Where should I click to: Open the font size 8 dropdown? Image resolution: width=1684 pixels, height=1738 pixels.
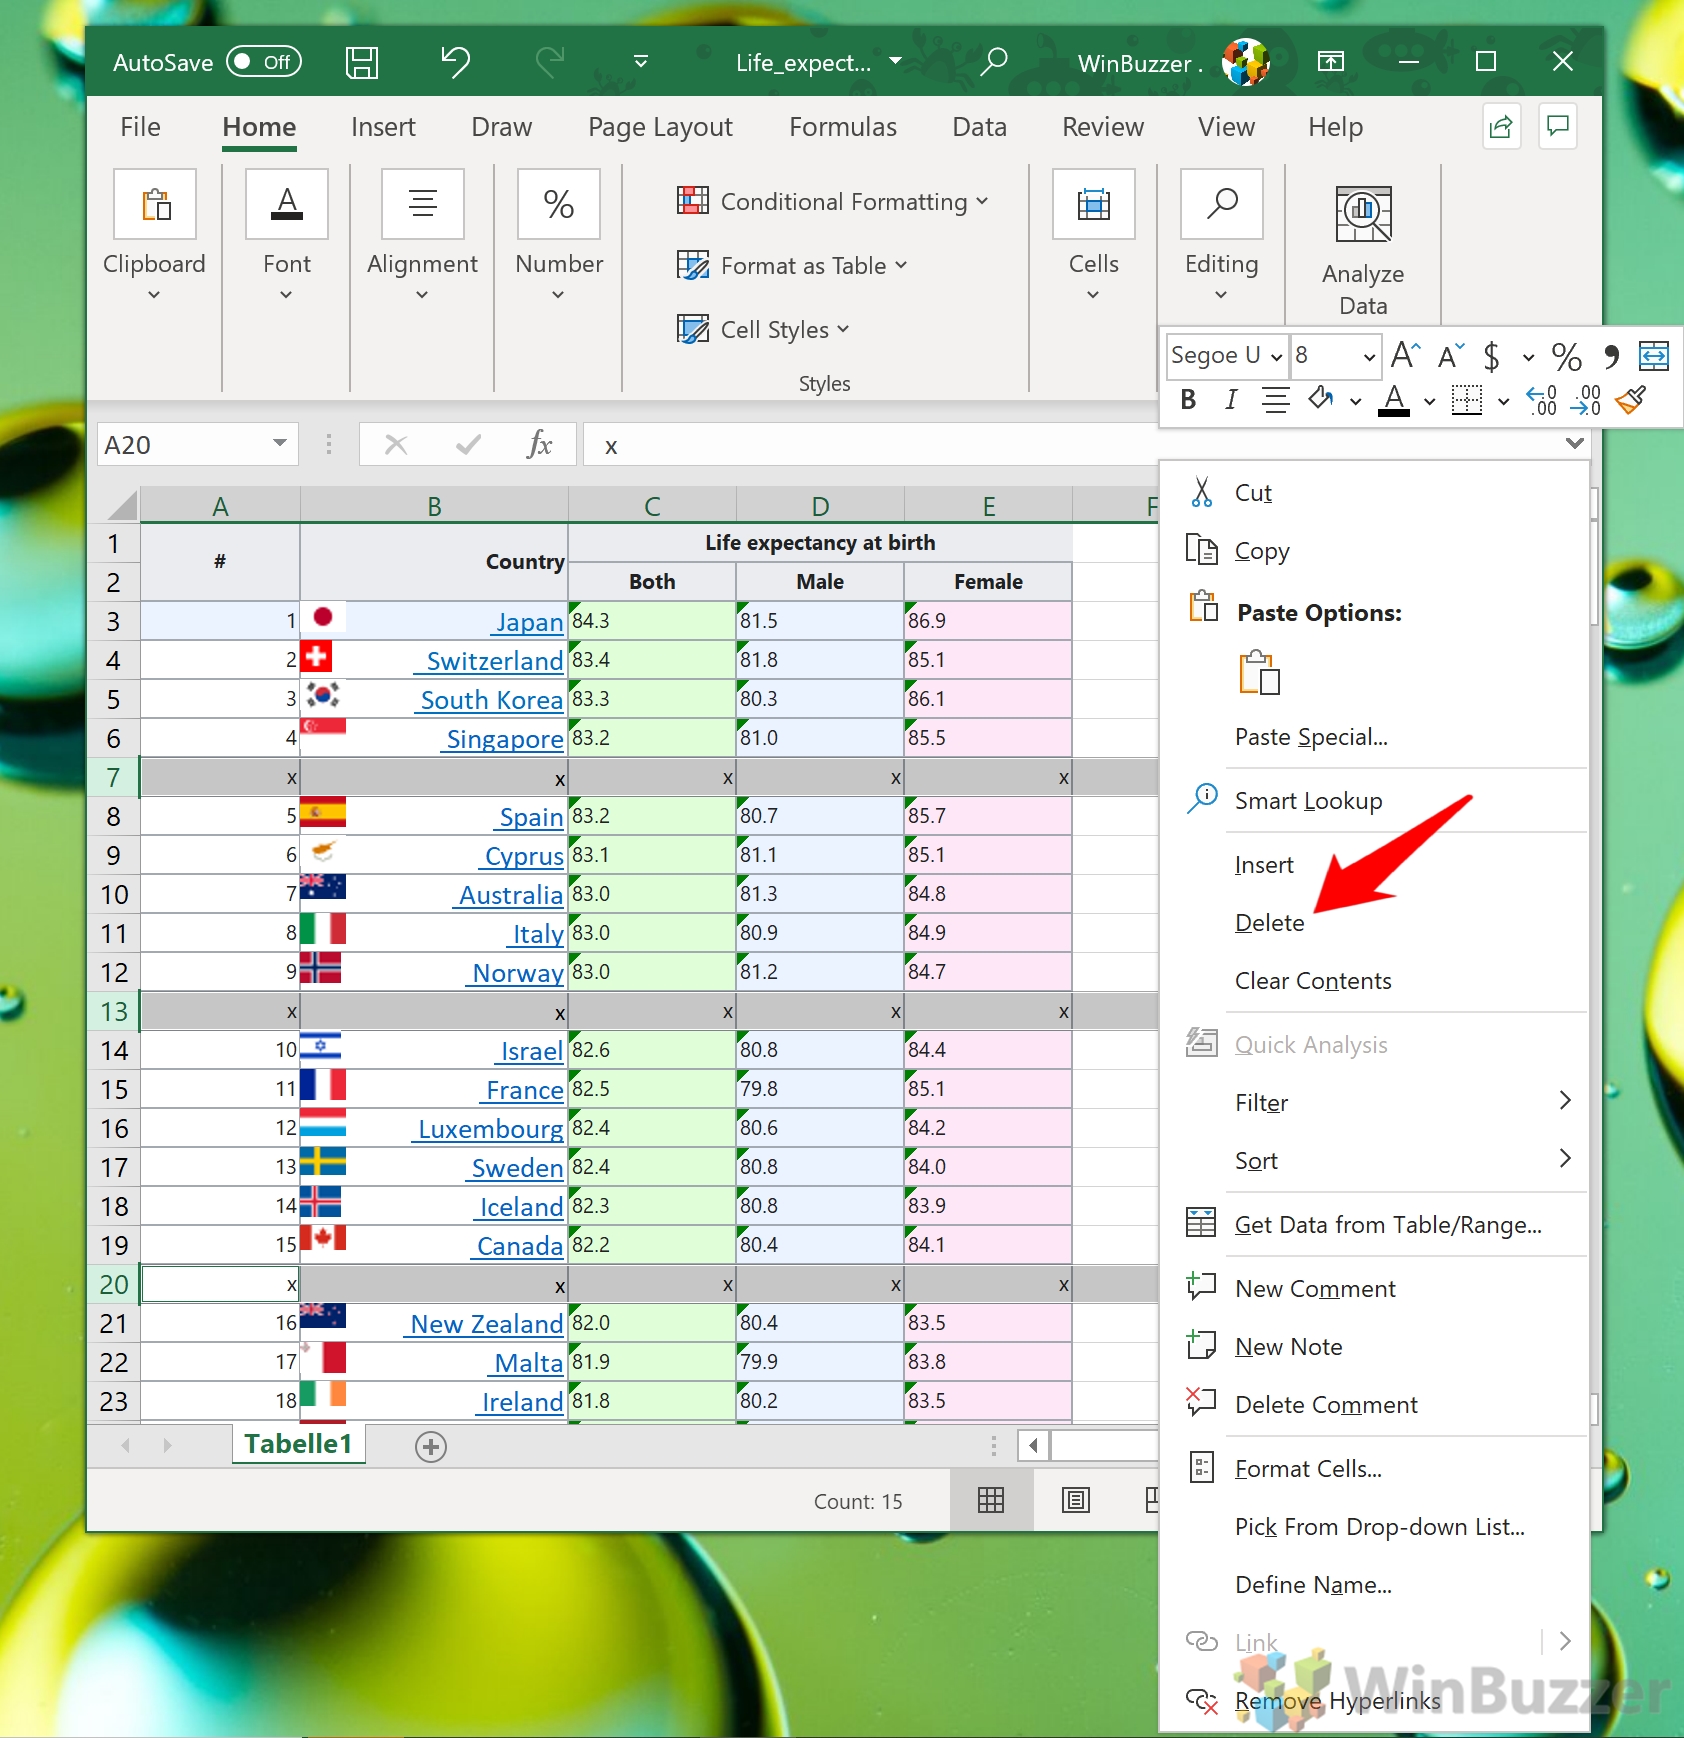tap(1369, 356)
